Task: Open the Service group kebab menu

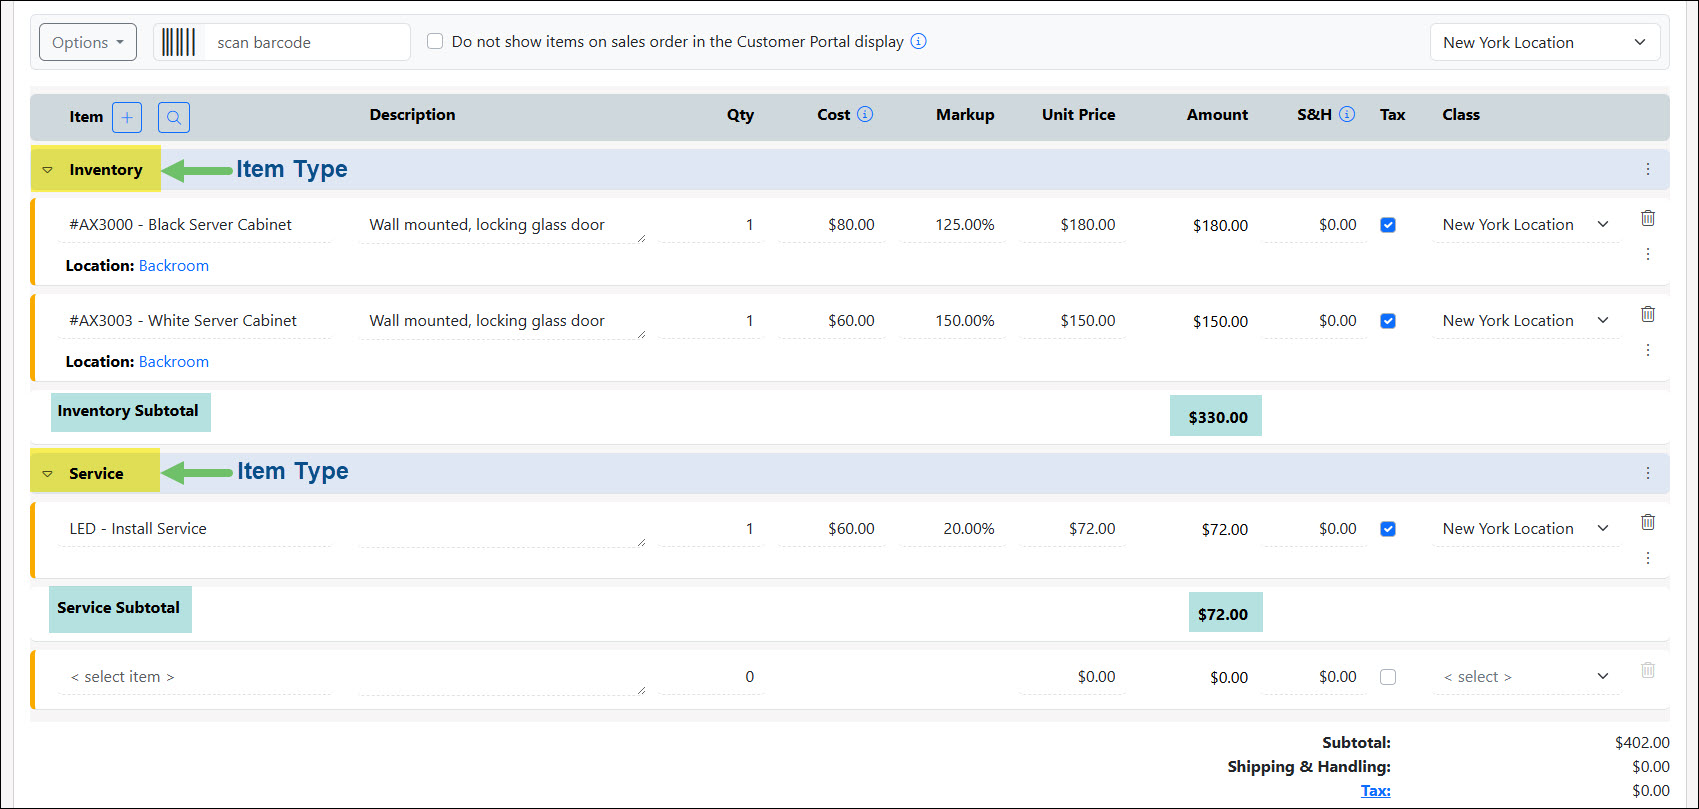Action: [x=1648, y=473]
